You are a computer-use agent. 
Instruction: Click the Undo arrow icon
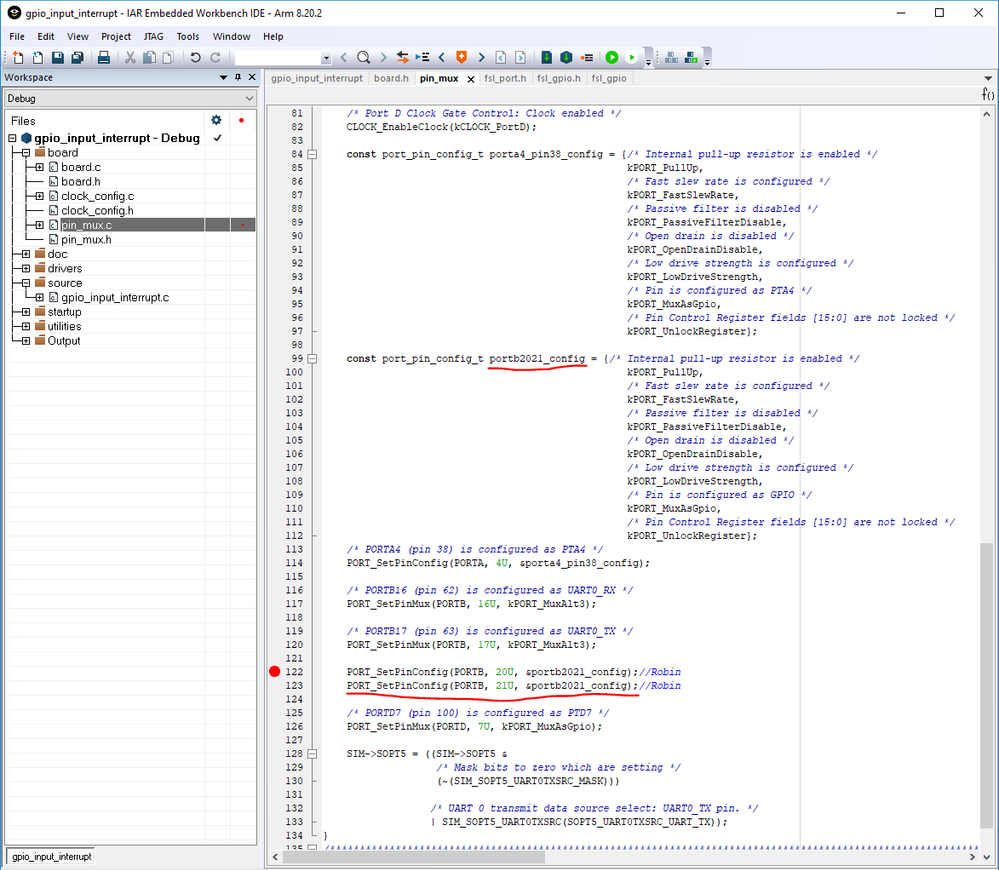point(196,58)
